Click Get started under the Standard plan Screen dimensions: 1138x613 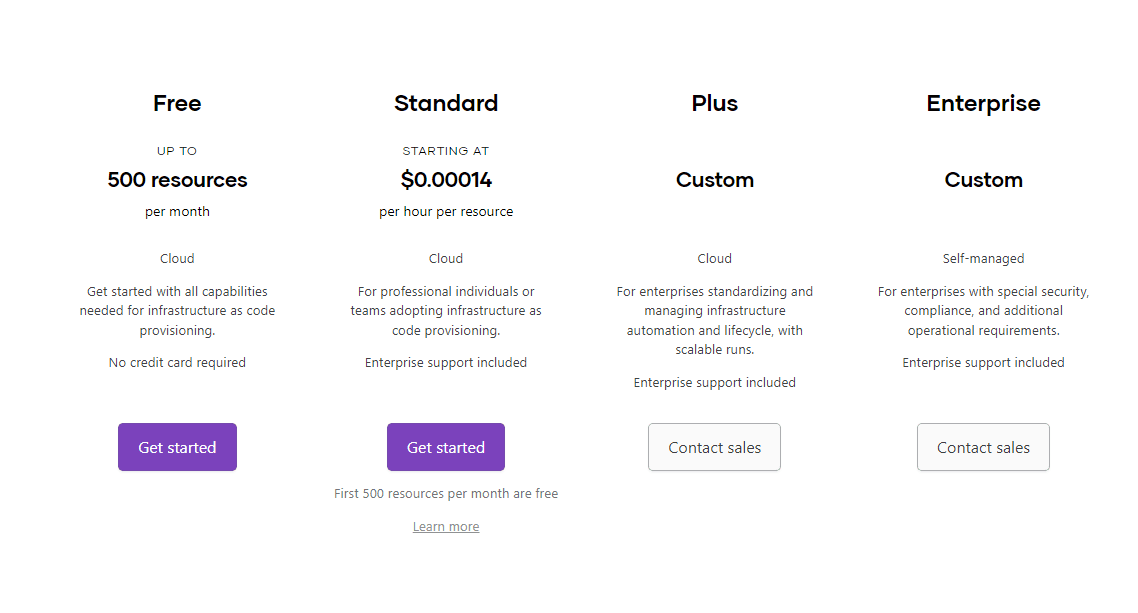(446, 447)
